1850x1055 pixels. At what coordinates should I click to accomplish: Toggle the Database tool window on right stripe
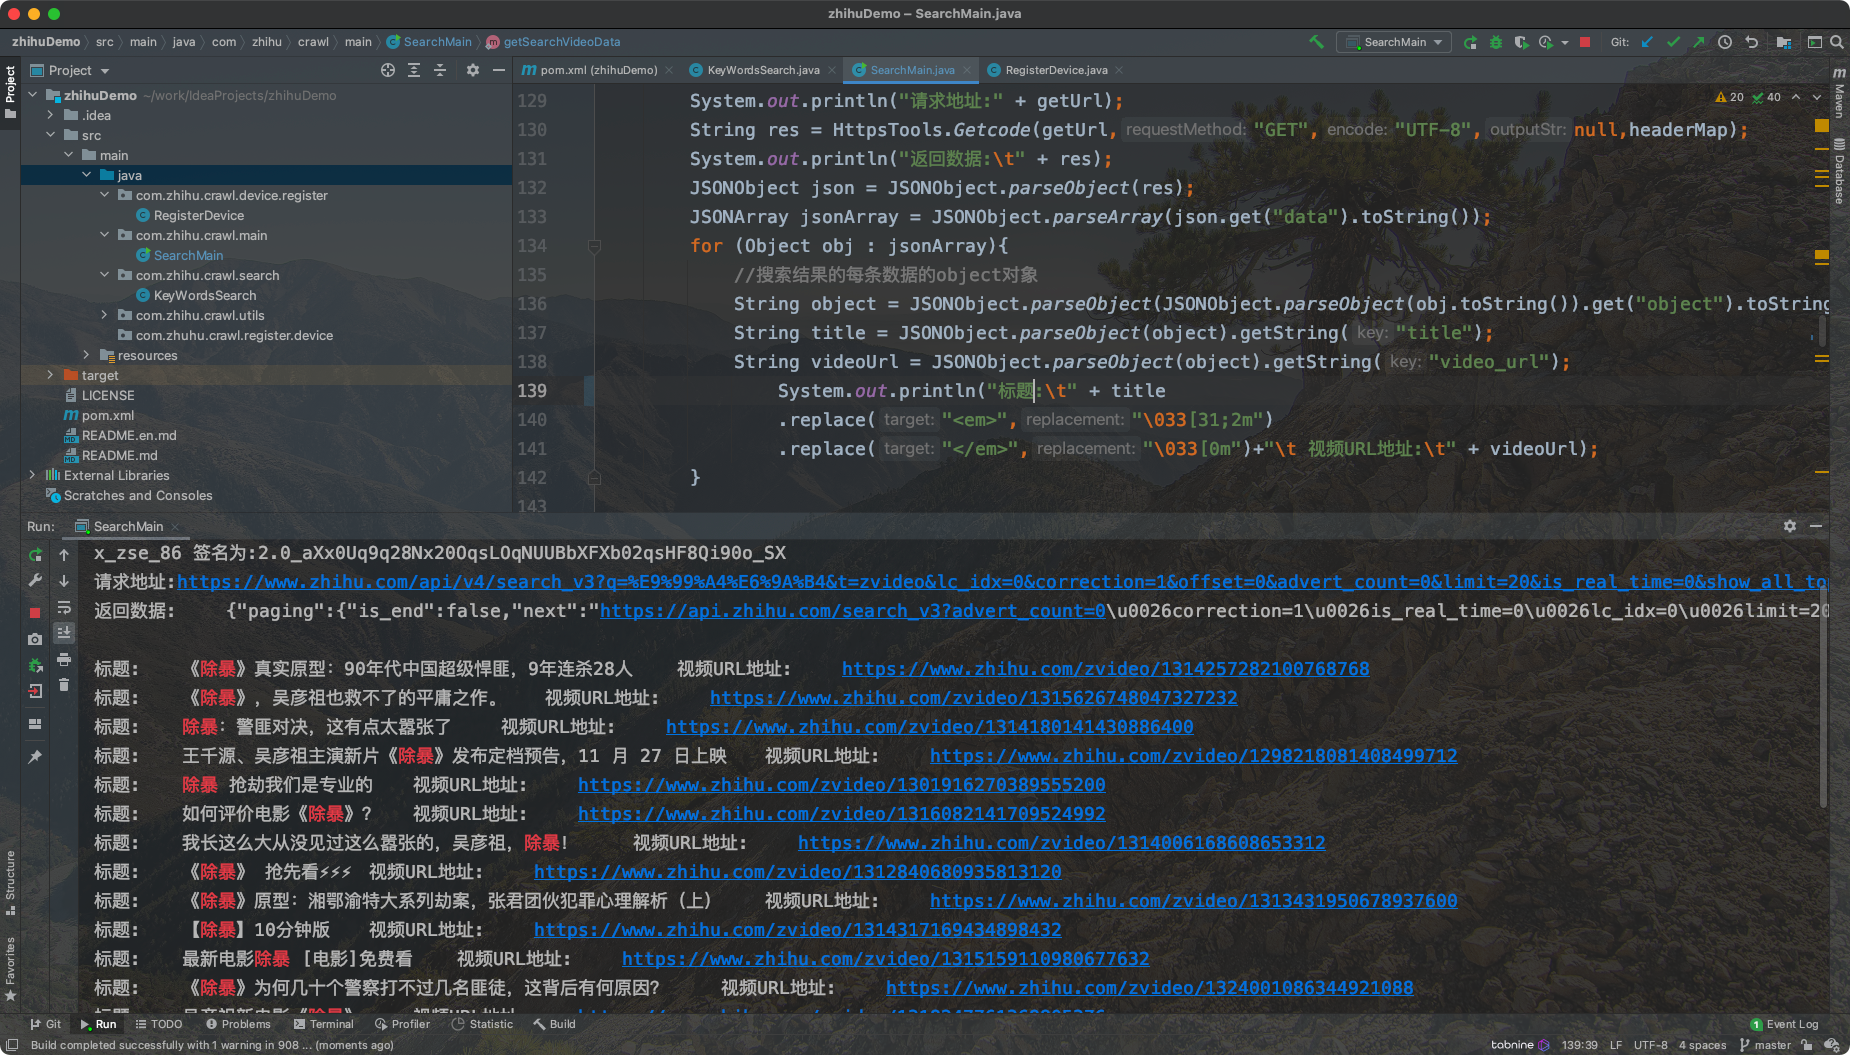tap(1839, 170)
